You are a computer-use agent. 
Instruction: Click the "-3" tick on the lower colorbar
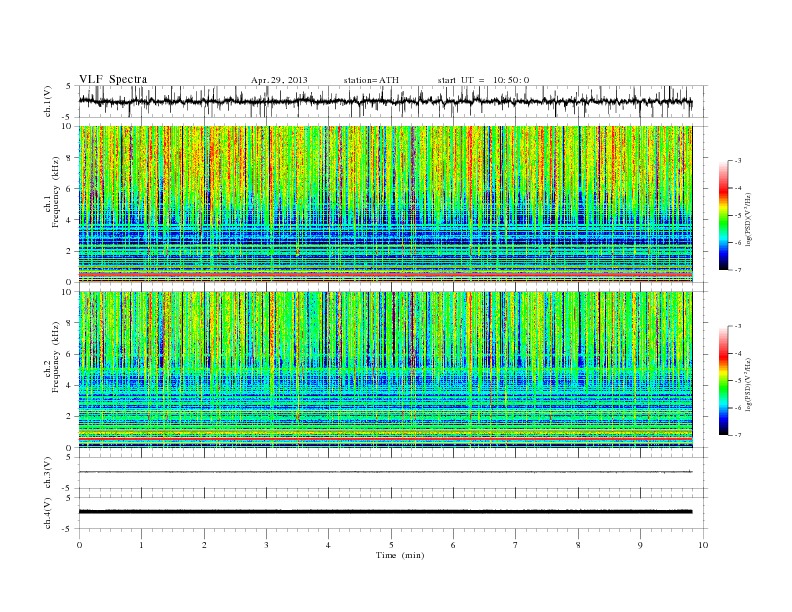point(738,327)
